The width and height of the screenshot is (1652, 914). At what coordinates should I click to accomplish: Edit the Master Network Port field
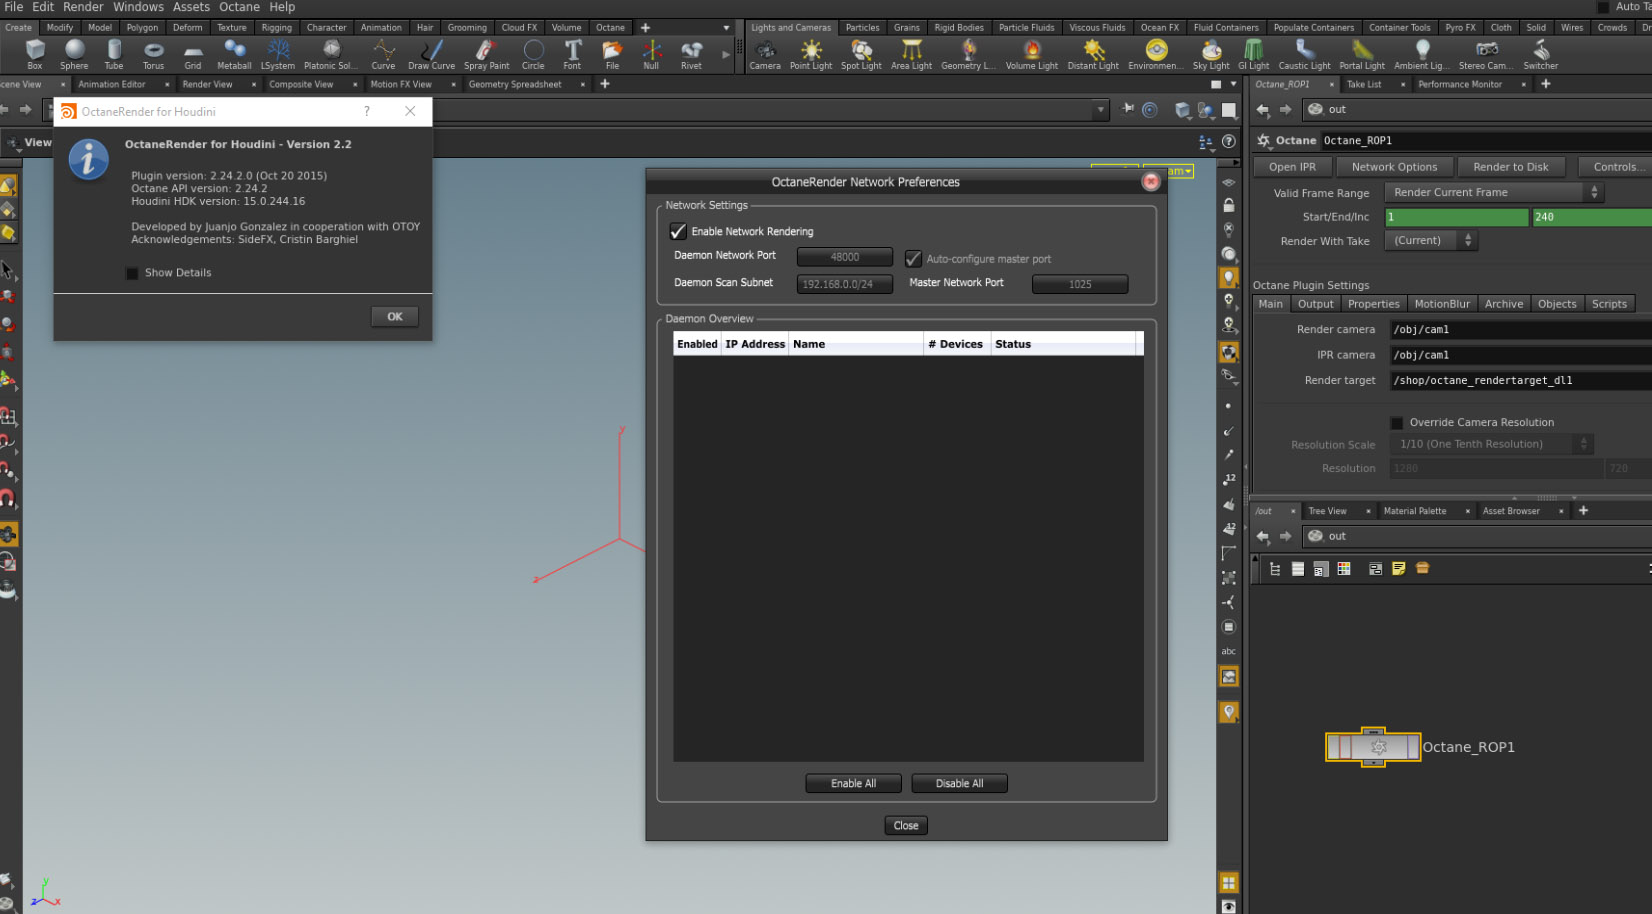[1080, 284]
